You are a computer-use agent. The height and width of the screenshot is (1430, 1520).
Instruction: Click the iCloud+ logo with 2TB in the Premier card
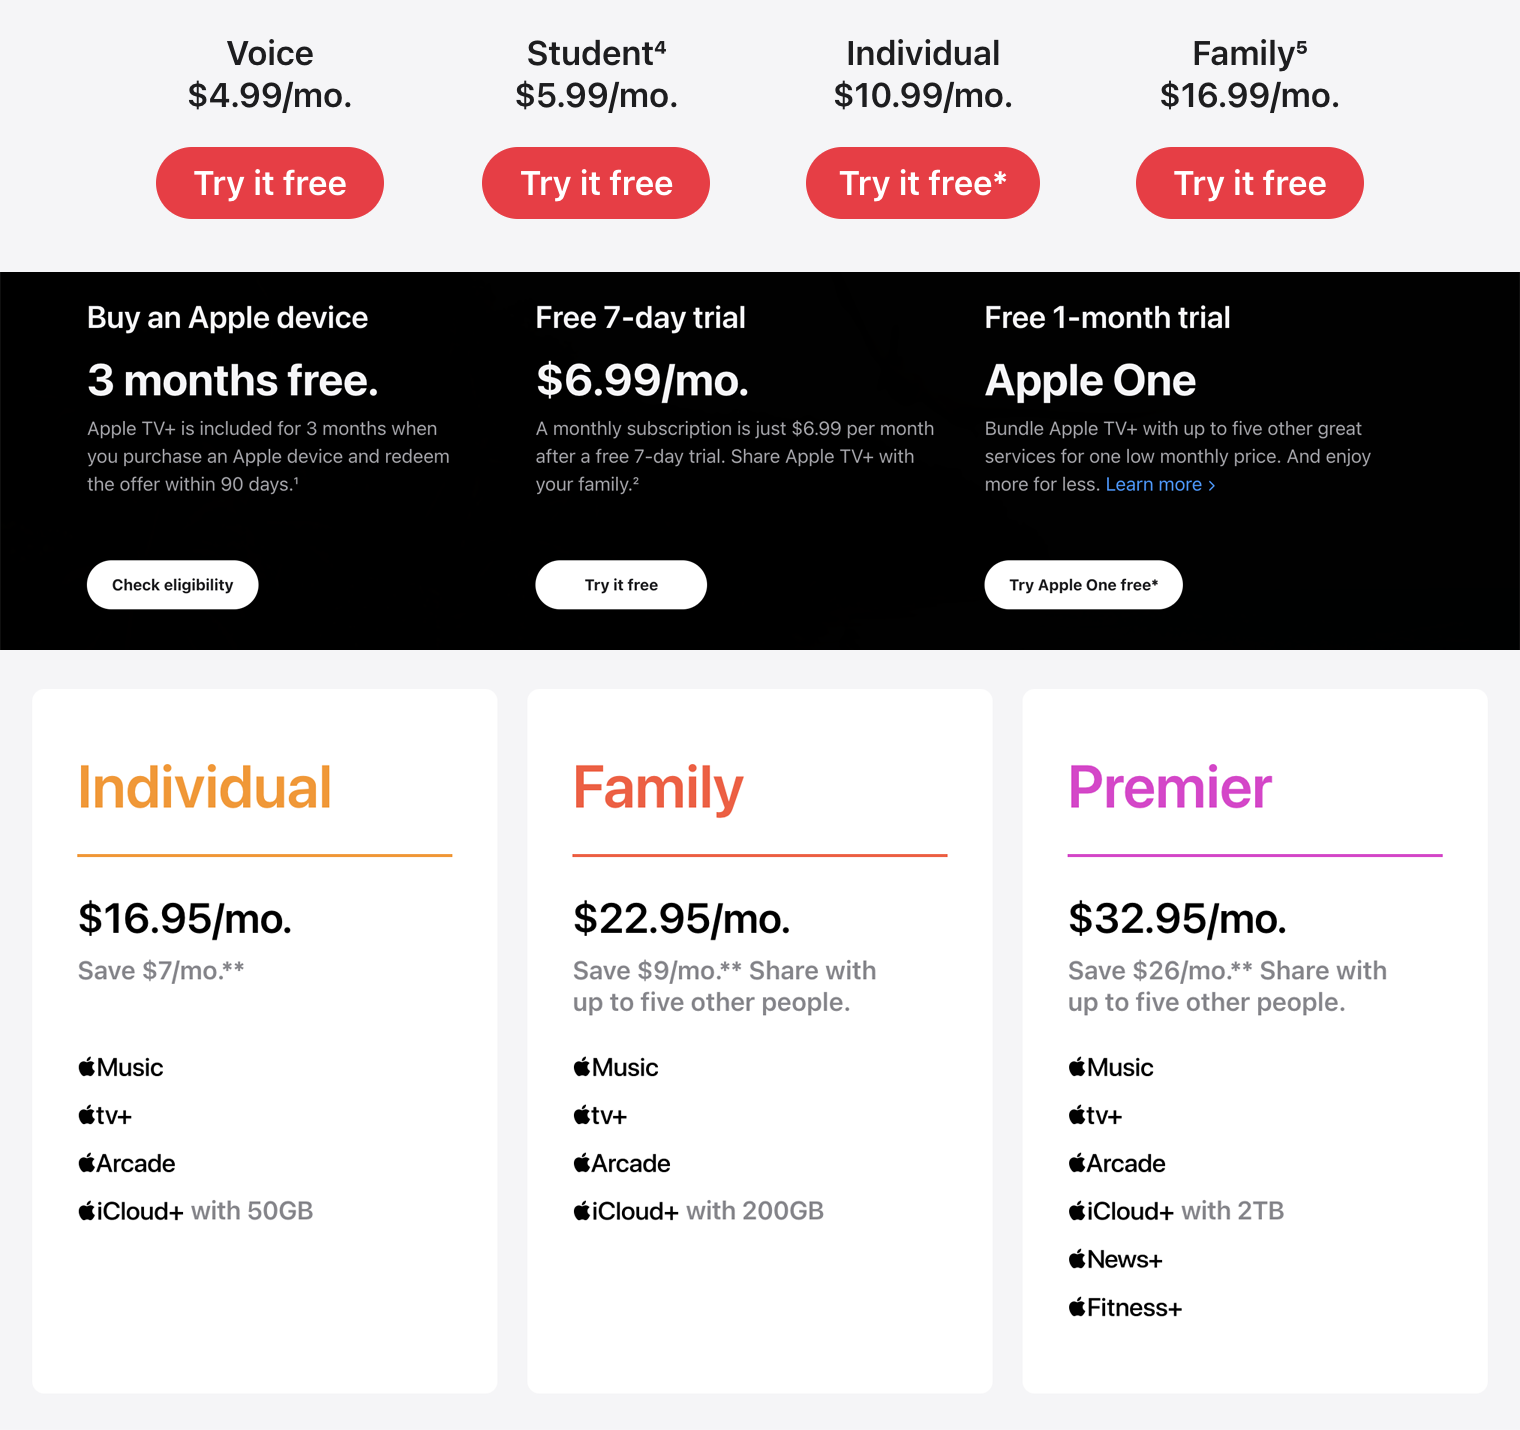(x=1121, y=1211)
